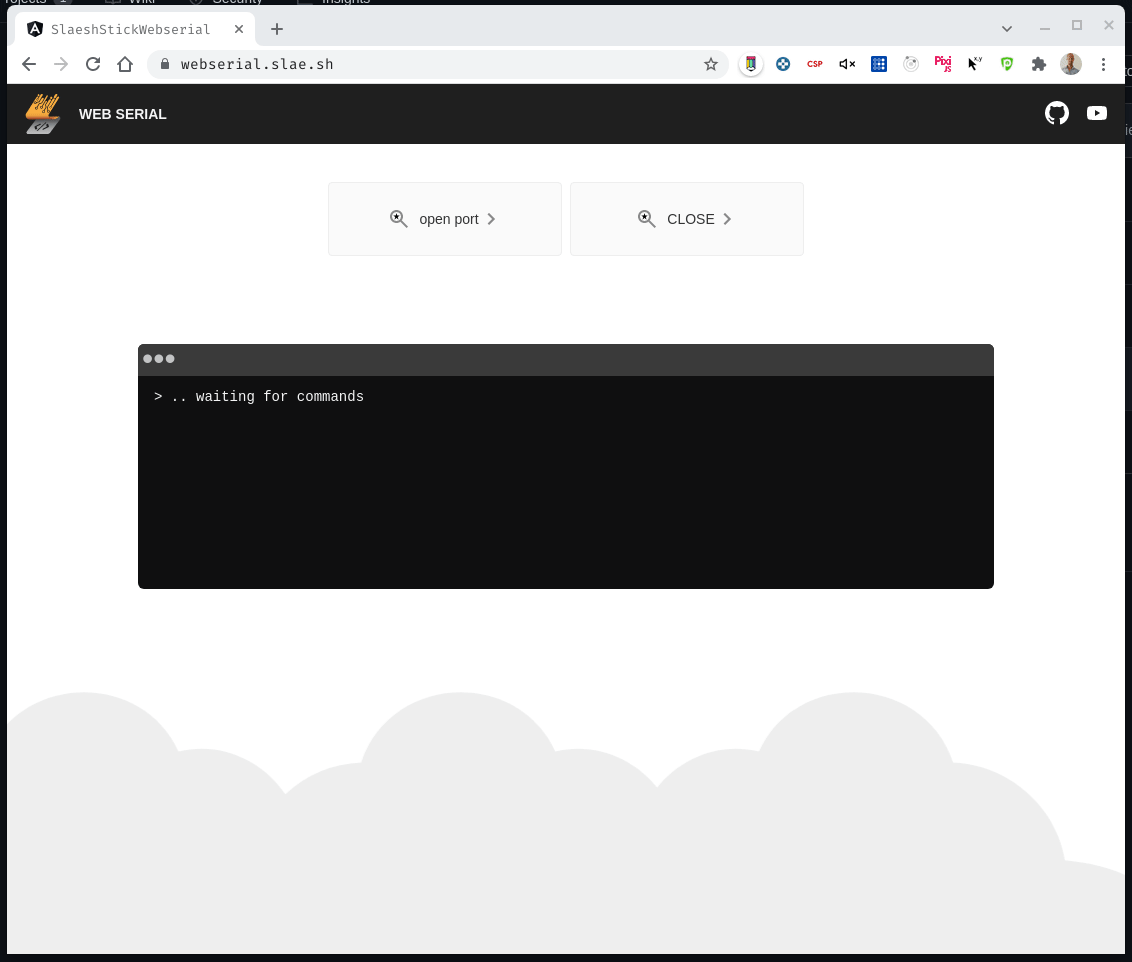Screen dimensions: 1132x962
Task: Select the SlaeshStickWebserial tab
Action: pos(130,29)
